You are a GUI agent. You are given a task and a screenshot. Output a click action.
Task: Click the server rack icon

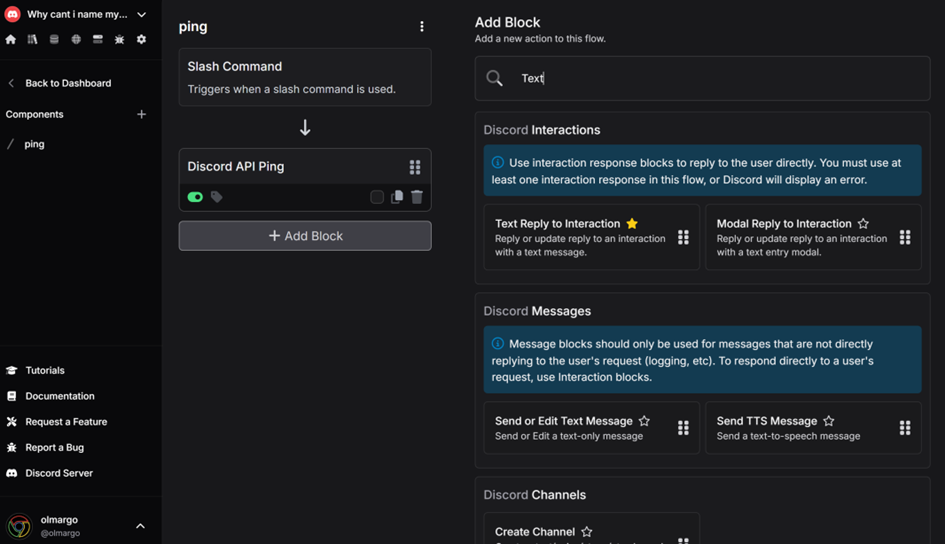tap(98, 39)
